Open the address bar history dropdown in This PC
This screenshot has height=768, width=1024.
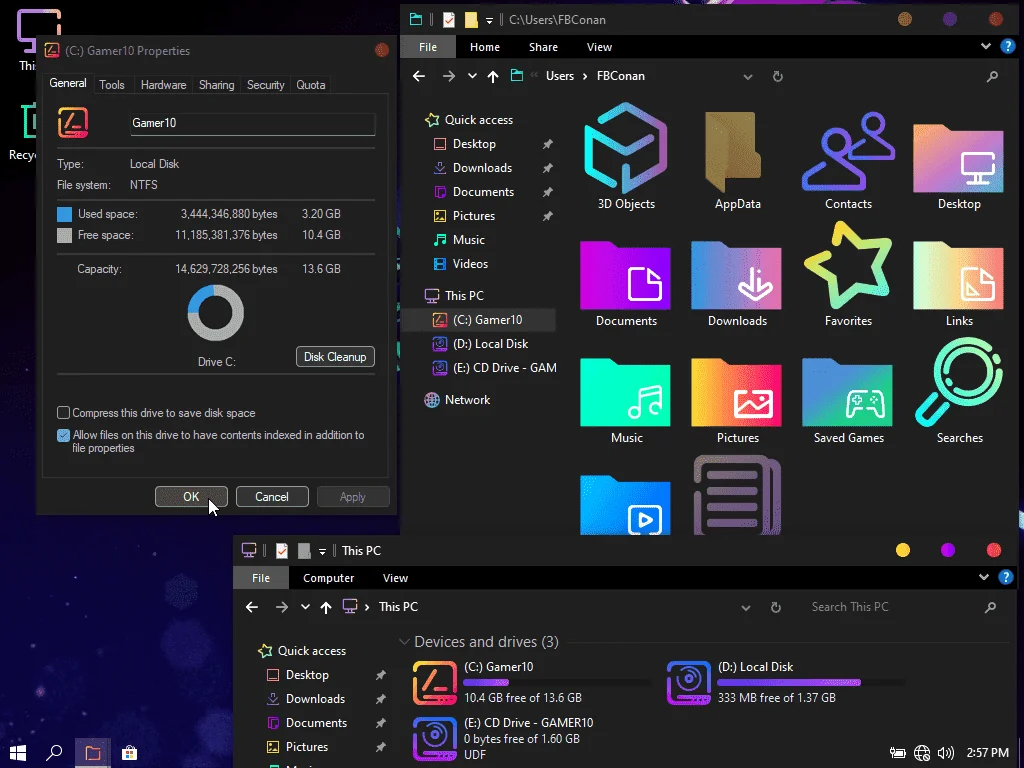[x=746, y=607]
